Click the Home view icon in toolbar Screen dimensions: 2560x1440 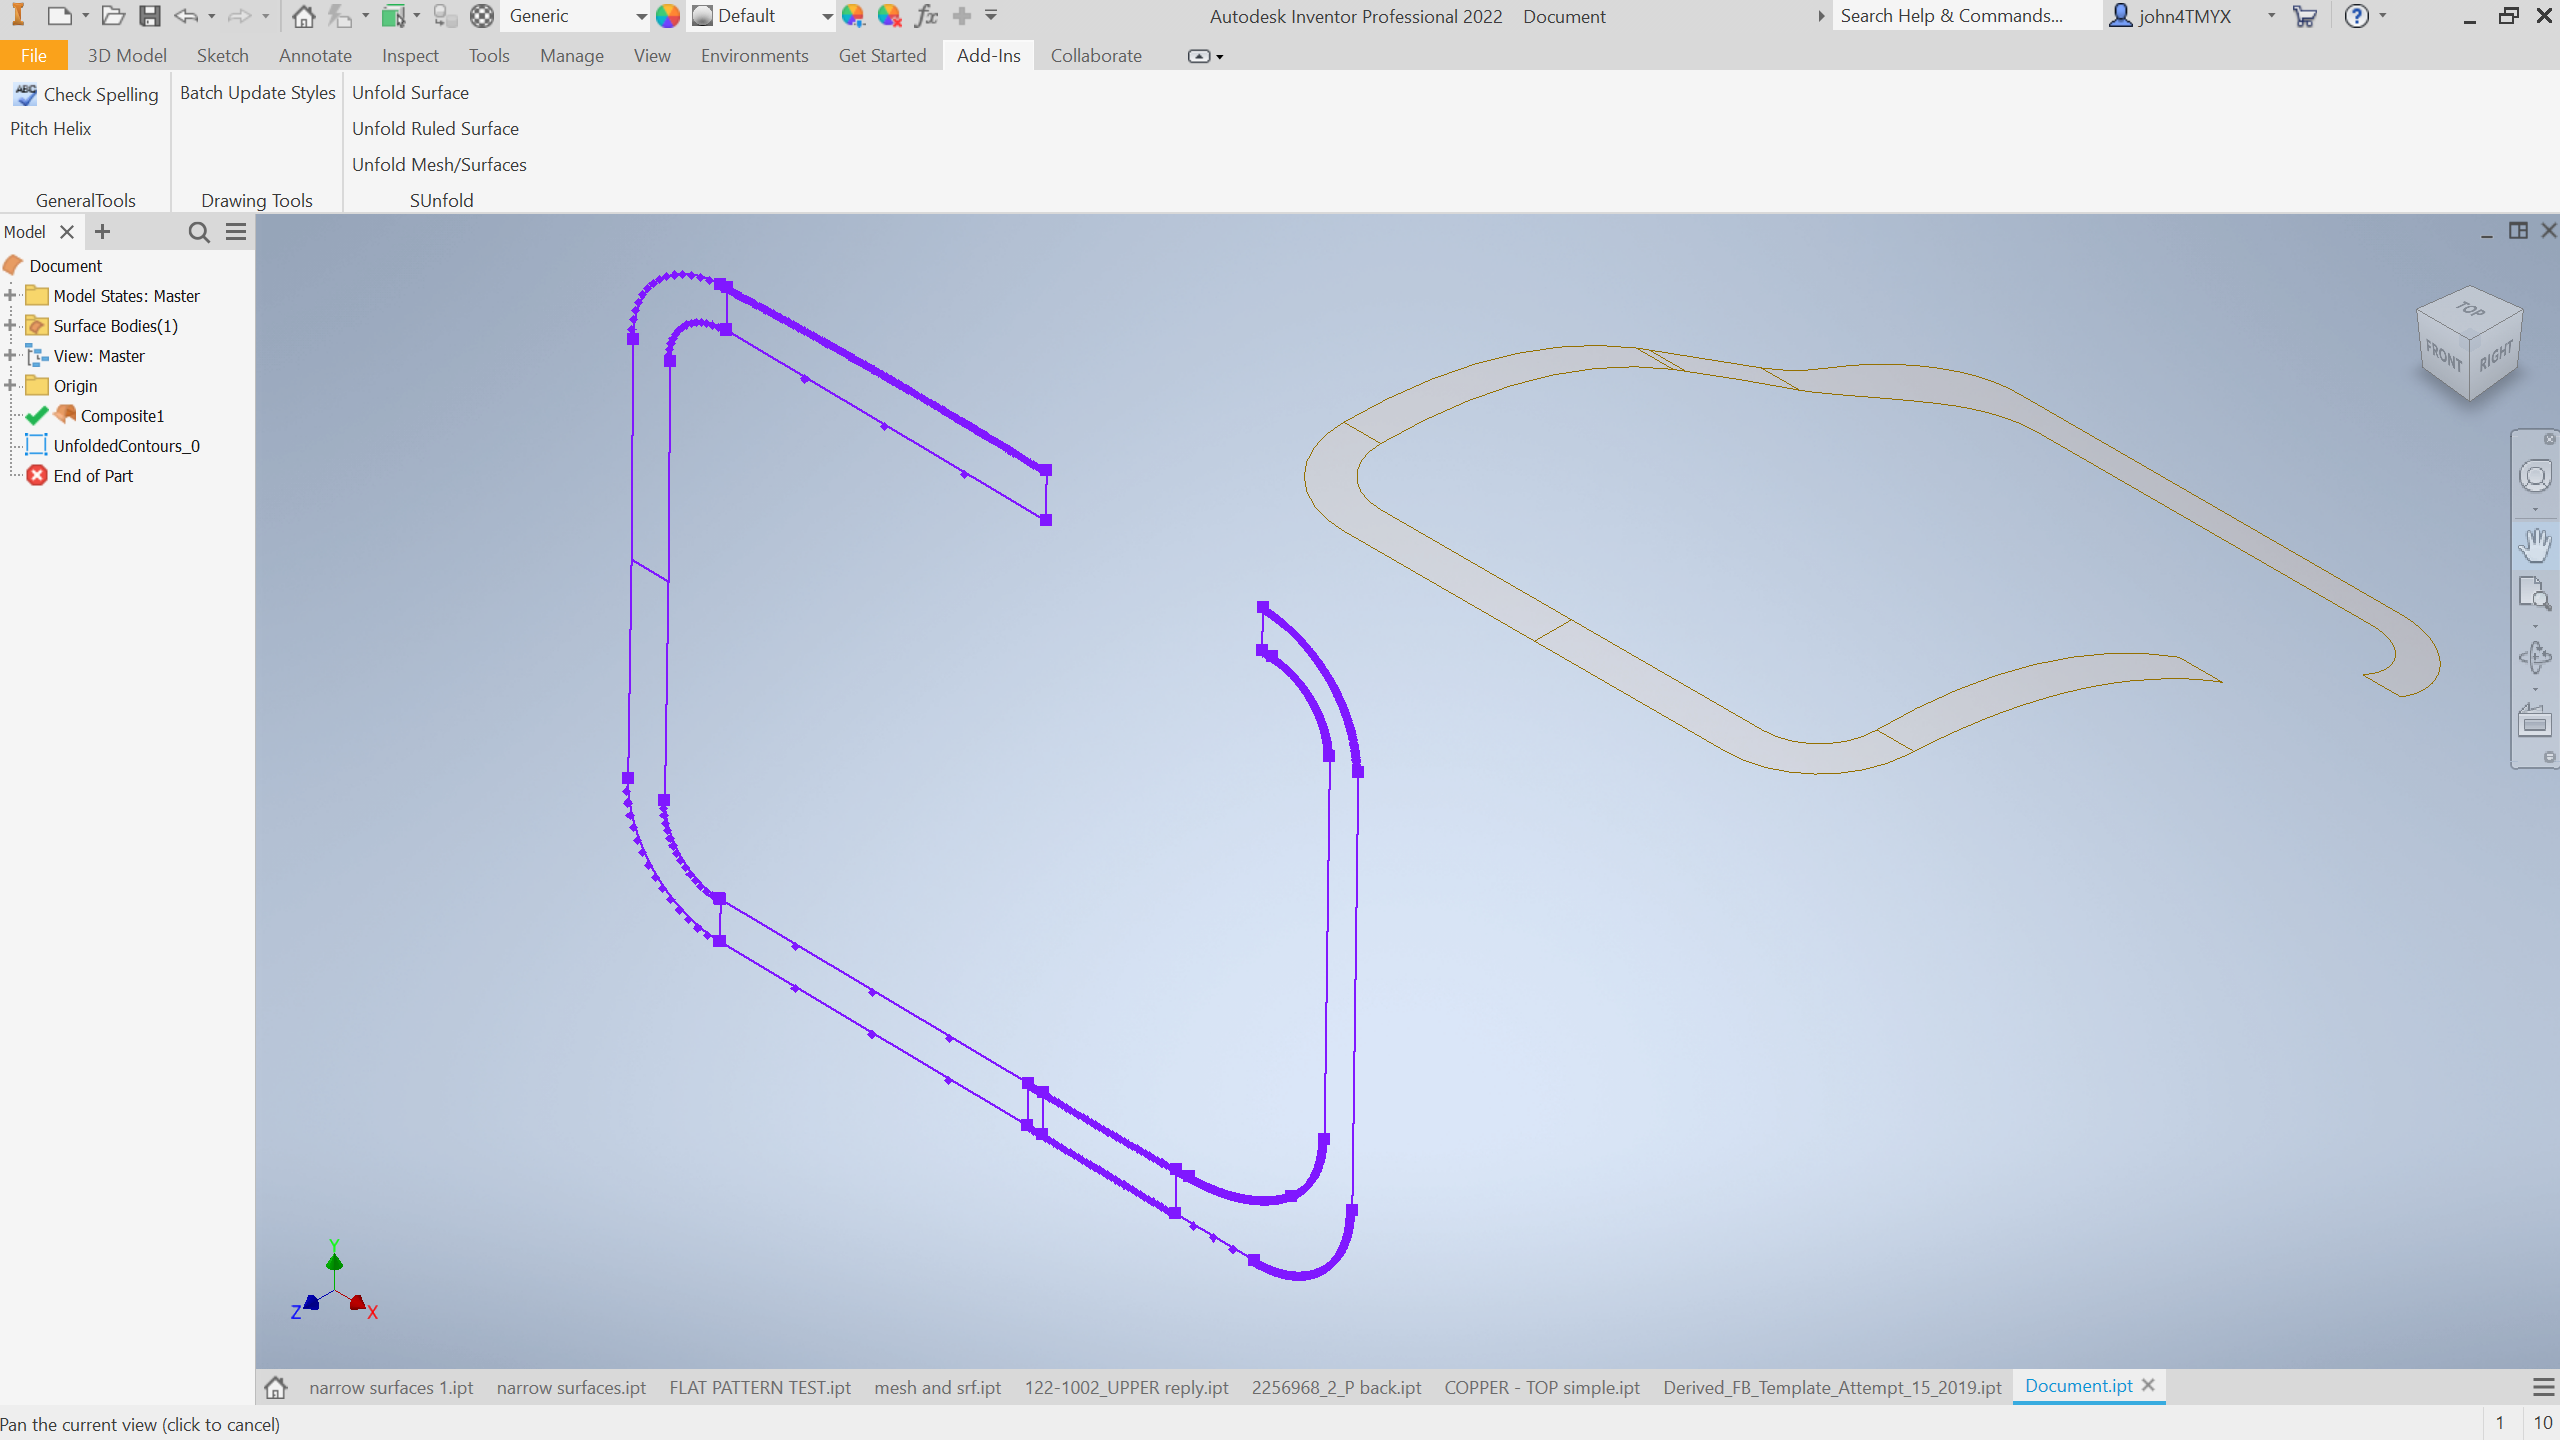pyautogui.click(x=303, y=16)
